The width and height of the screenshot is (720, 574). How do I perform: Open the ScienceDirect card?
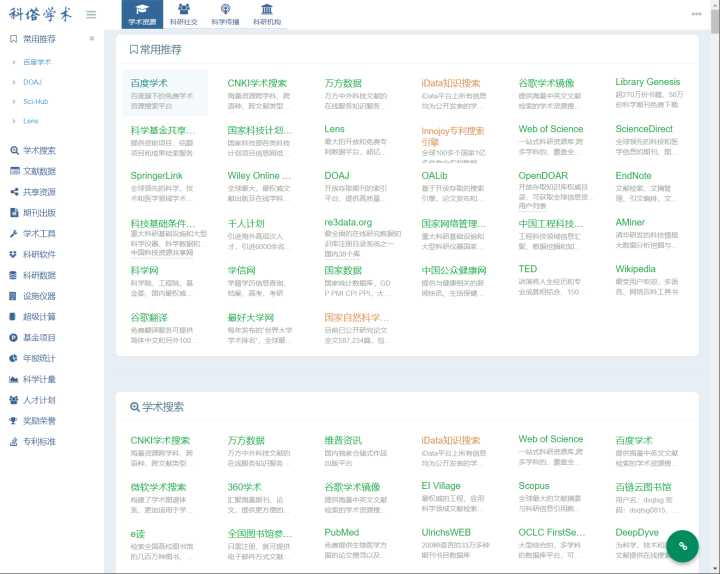click(x=650, y=140)
